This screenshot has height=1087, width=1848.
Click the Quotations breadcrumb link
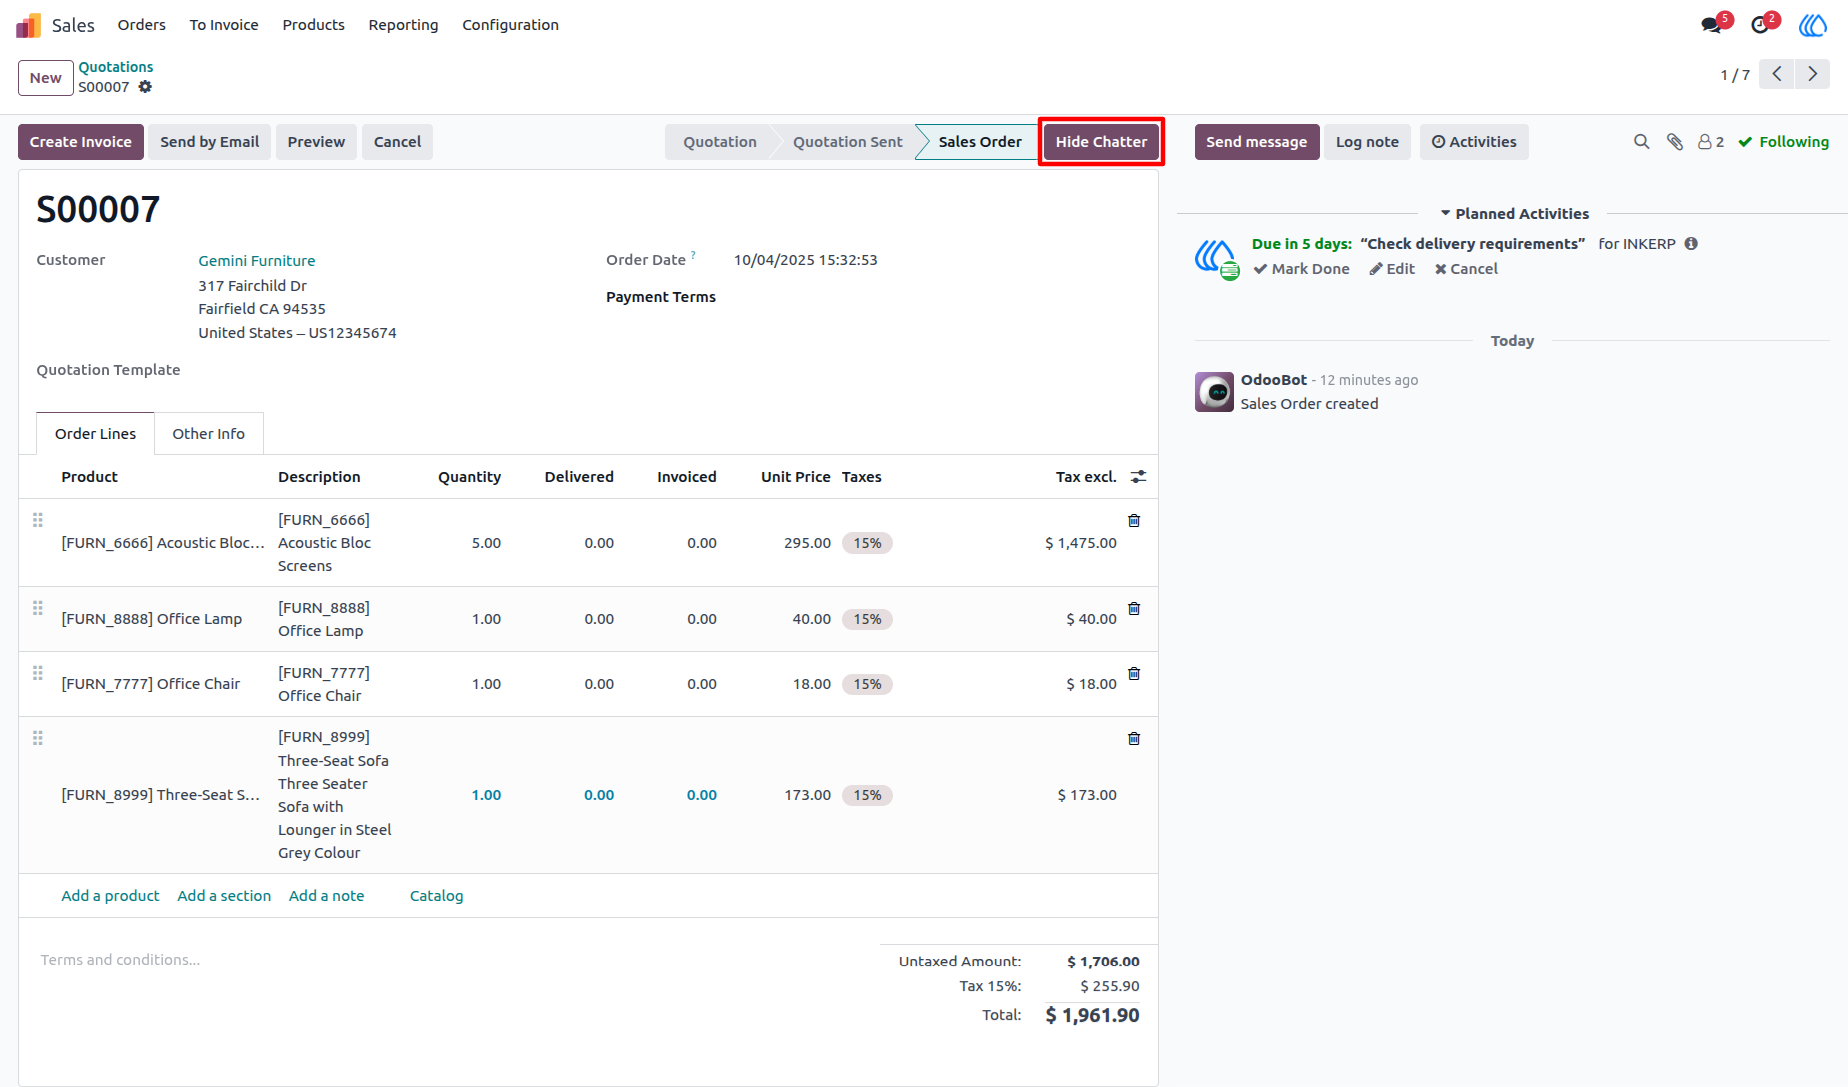(116, 67)
